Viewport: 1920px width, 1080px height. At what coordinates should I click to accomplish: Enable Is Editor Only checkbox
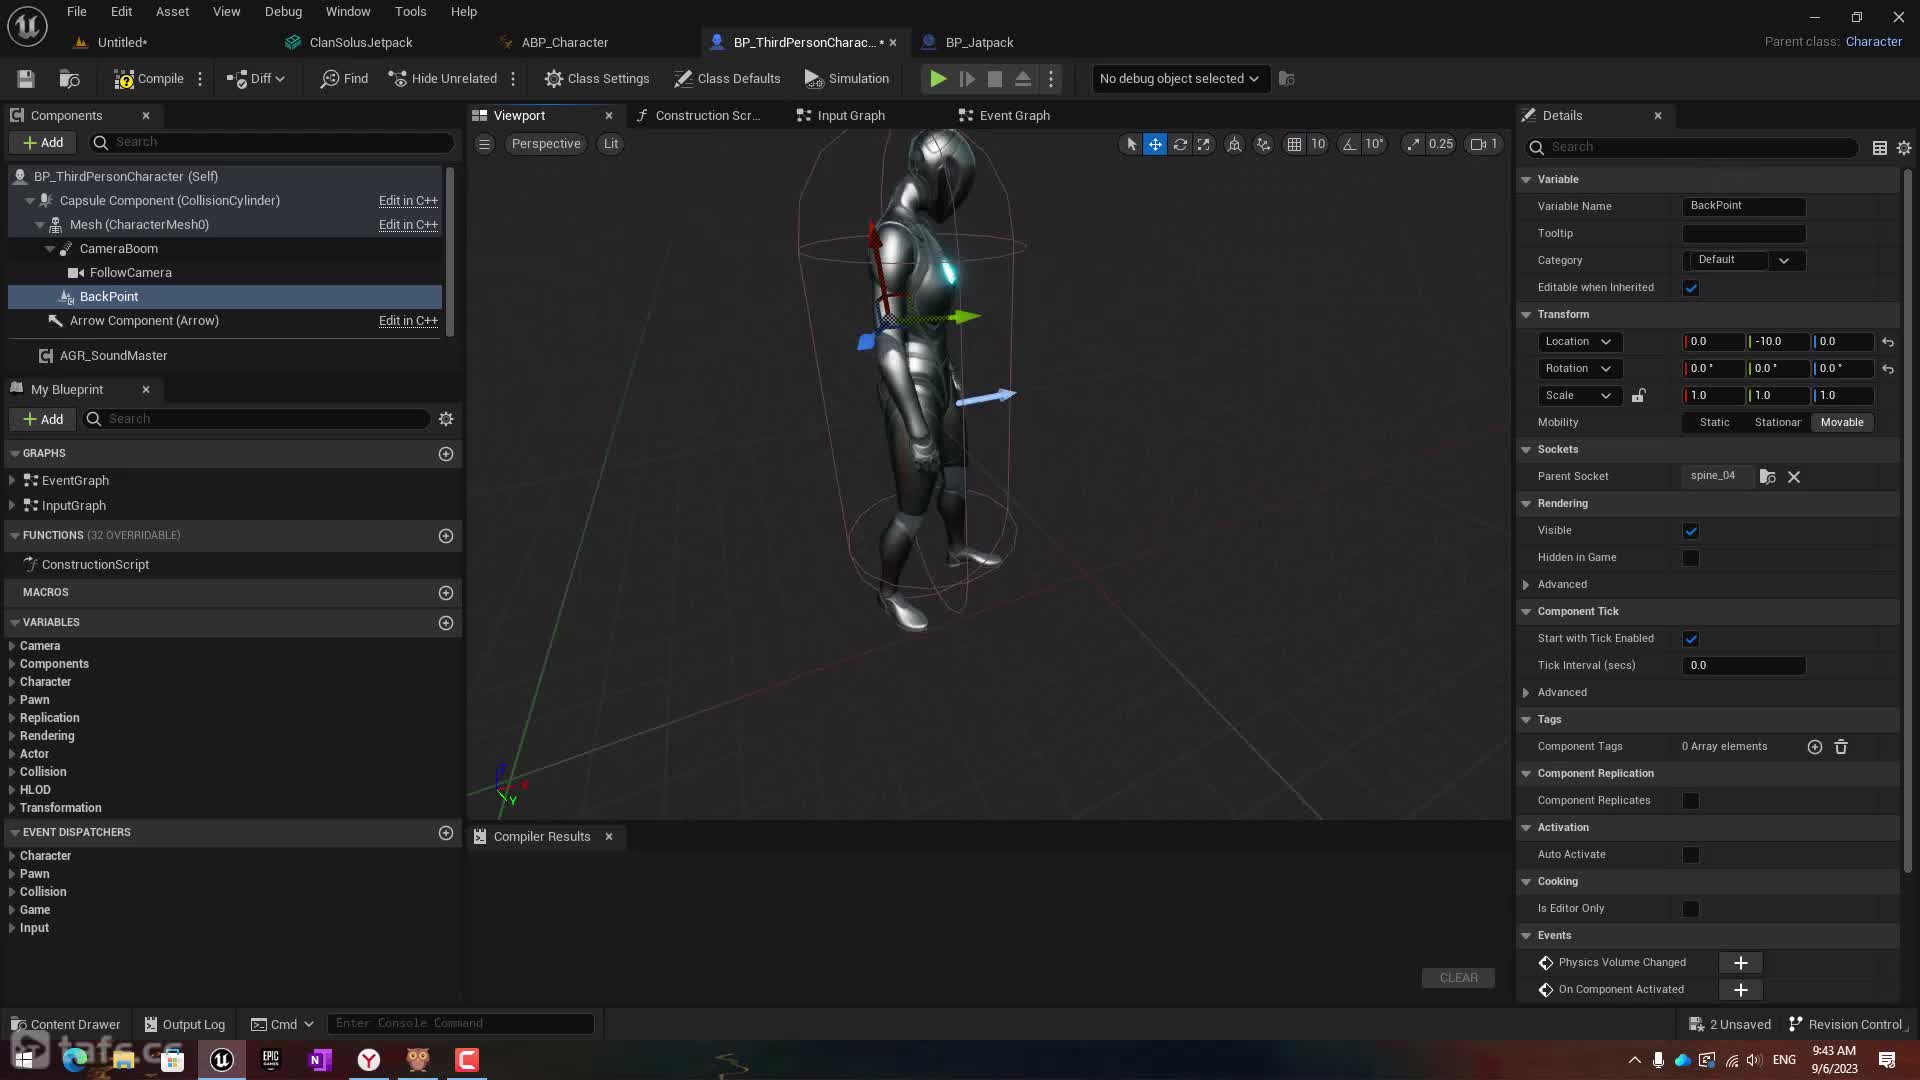[1691, 909]
